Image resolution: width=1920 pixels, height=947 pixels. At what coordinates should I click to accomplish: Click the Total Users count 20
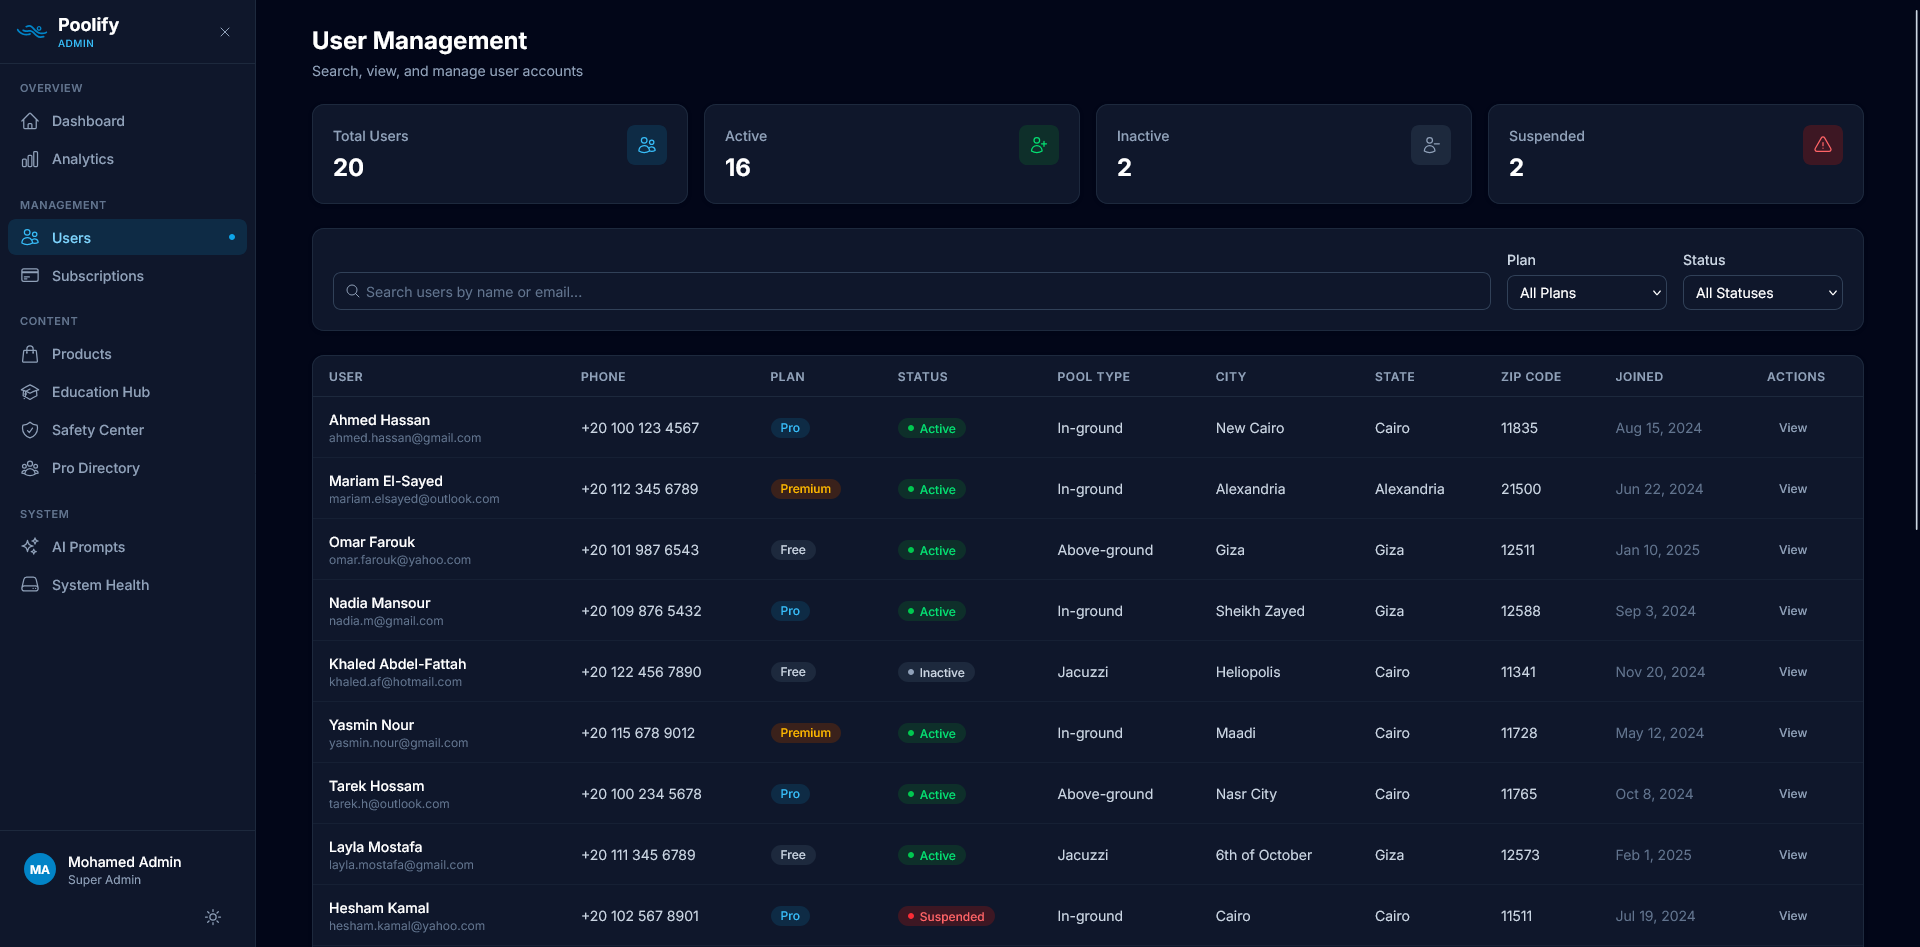pos(348,167)
